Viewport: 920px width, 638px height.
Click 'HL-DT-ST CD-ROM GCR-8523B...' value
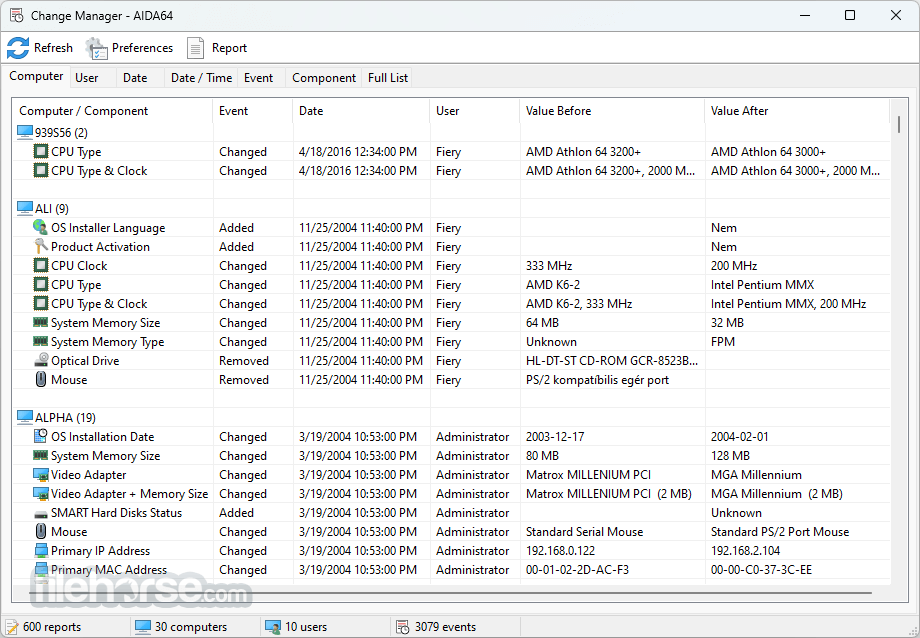click(x=611, y=361)
